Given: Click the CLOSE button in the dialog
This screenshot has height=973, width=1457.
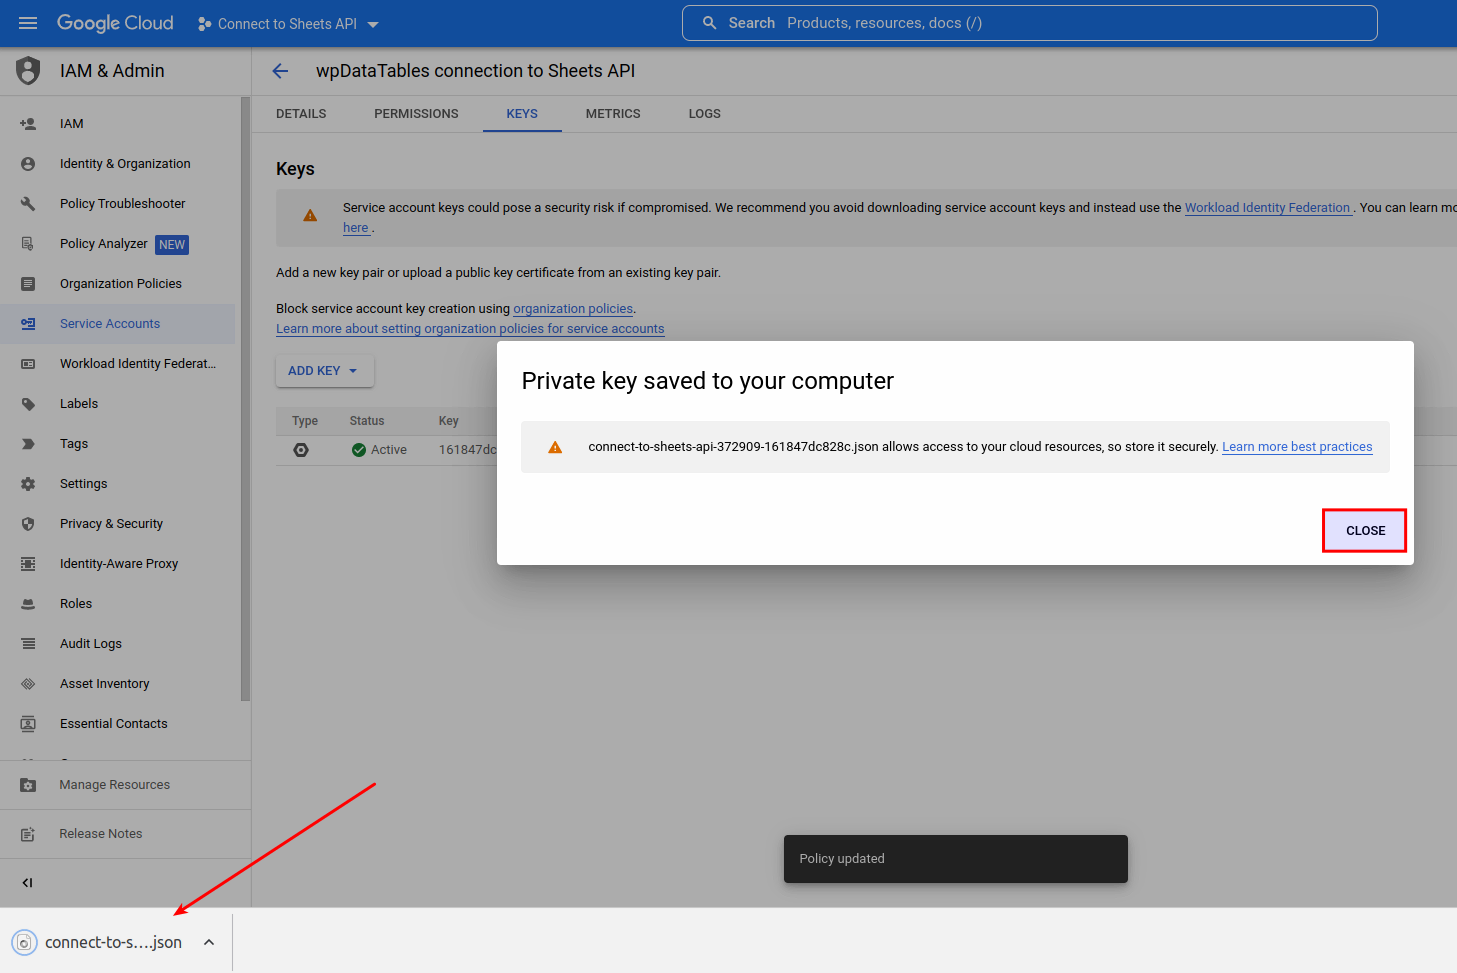Looking at the screenshot, I should 1364,530.
